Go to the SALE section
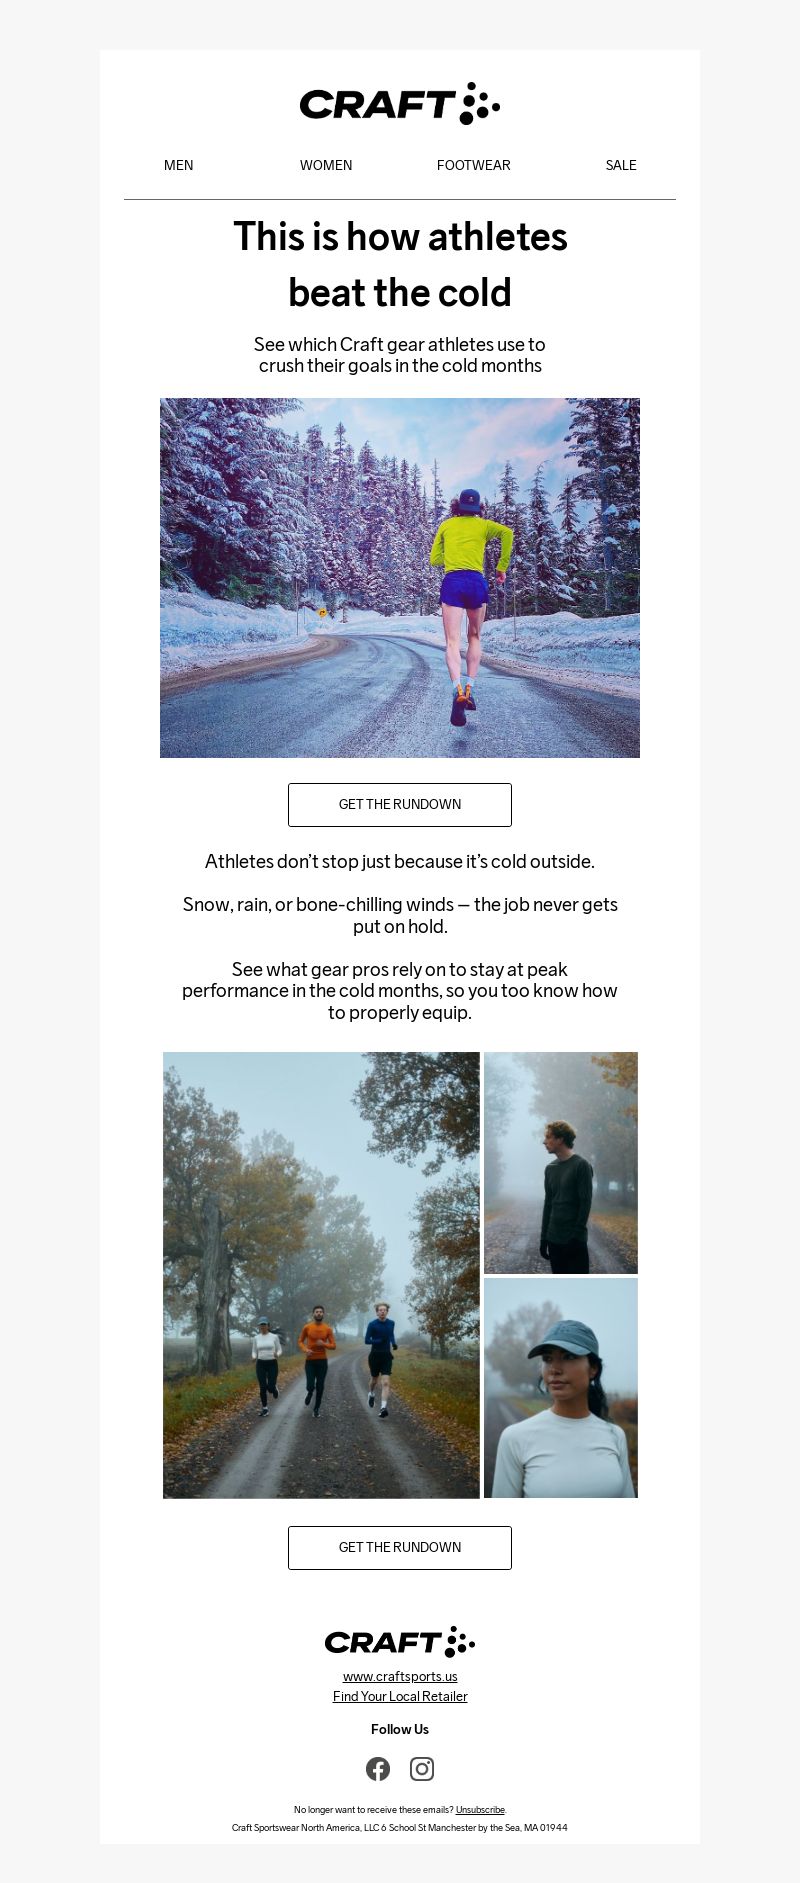 pyautogui.click(x=621, y=165)
